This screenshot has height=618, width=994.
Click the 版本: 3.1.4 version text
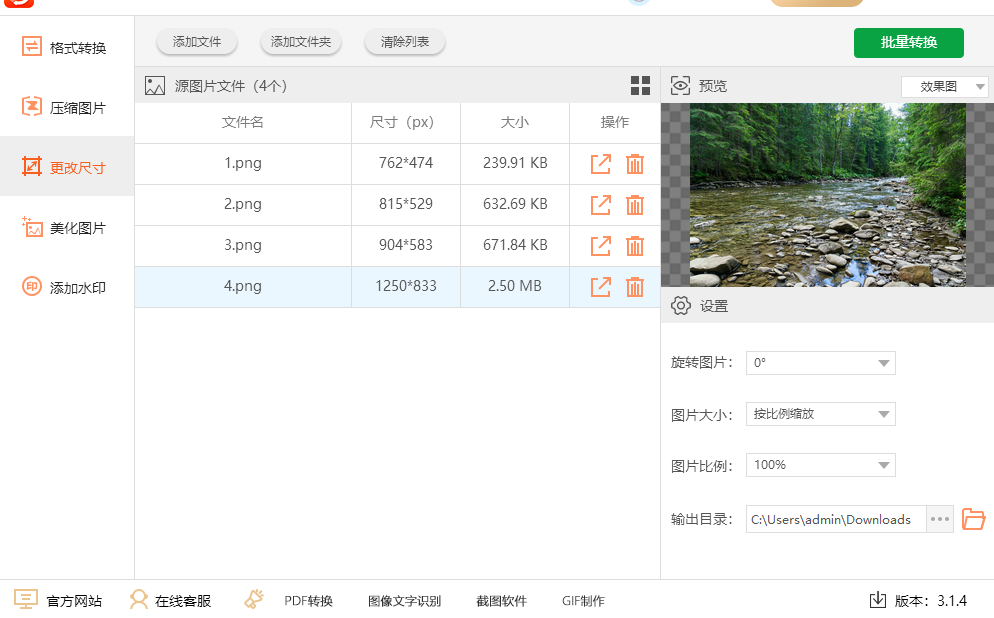(931, 601)
